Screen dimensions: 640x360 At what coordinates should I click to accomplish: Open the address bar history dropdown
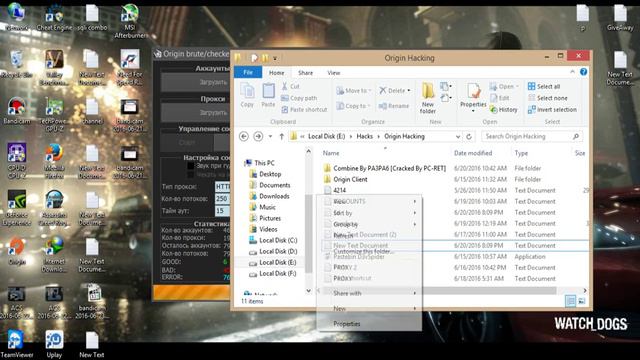click(458, 136)
